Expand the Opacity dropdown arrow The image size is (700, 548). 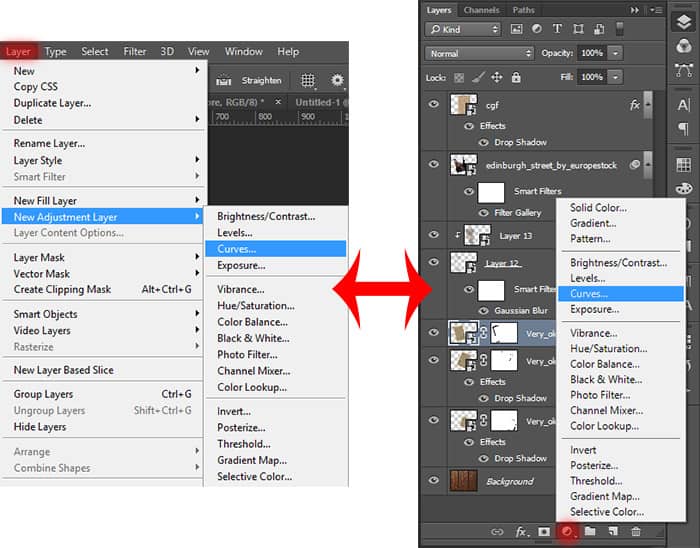click(616, 53)
